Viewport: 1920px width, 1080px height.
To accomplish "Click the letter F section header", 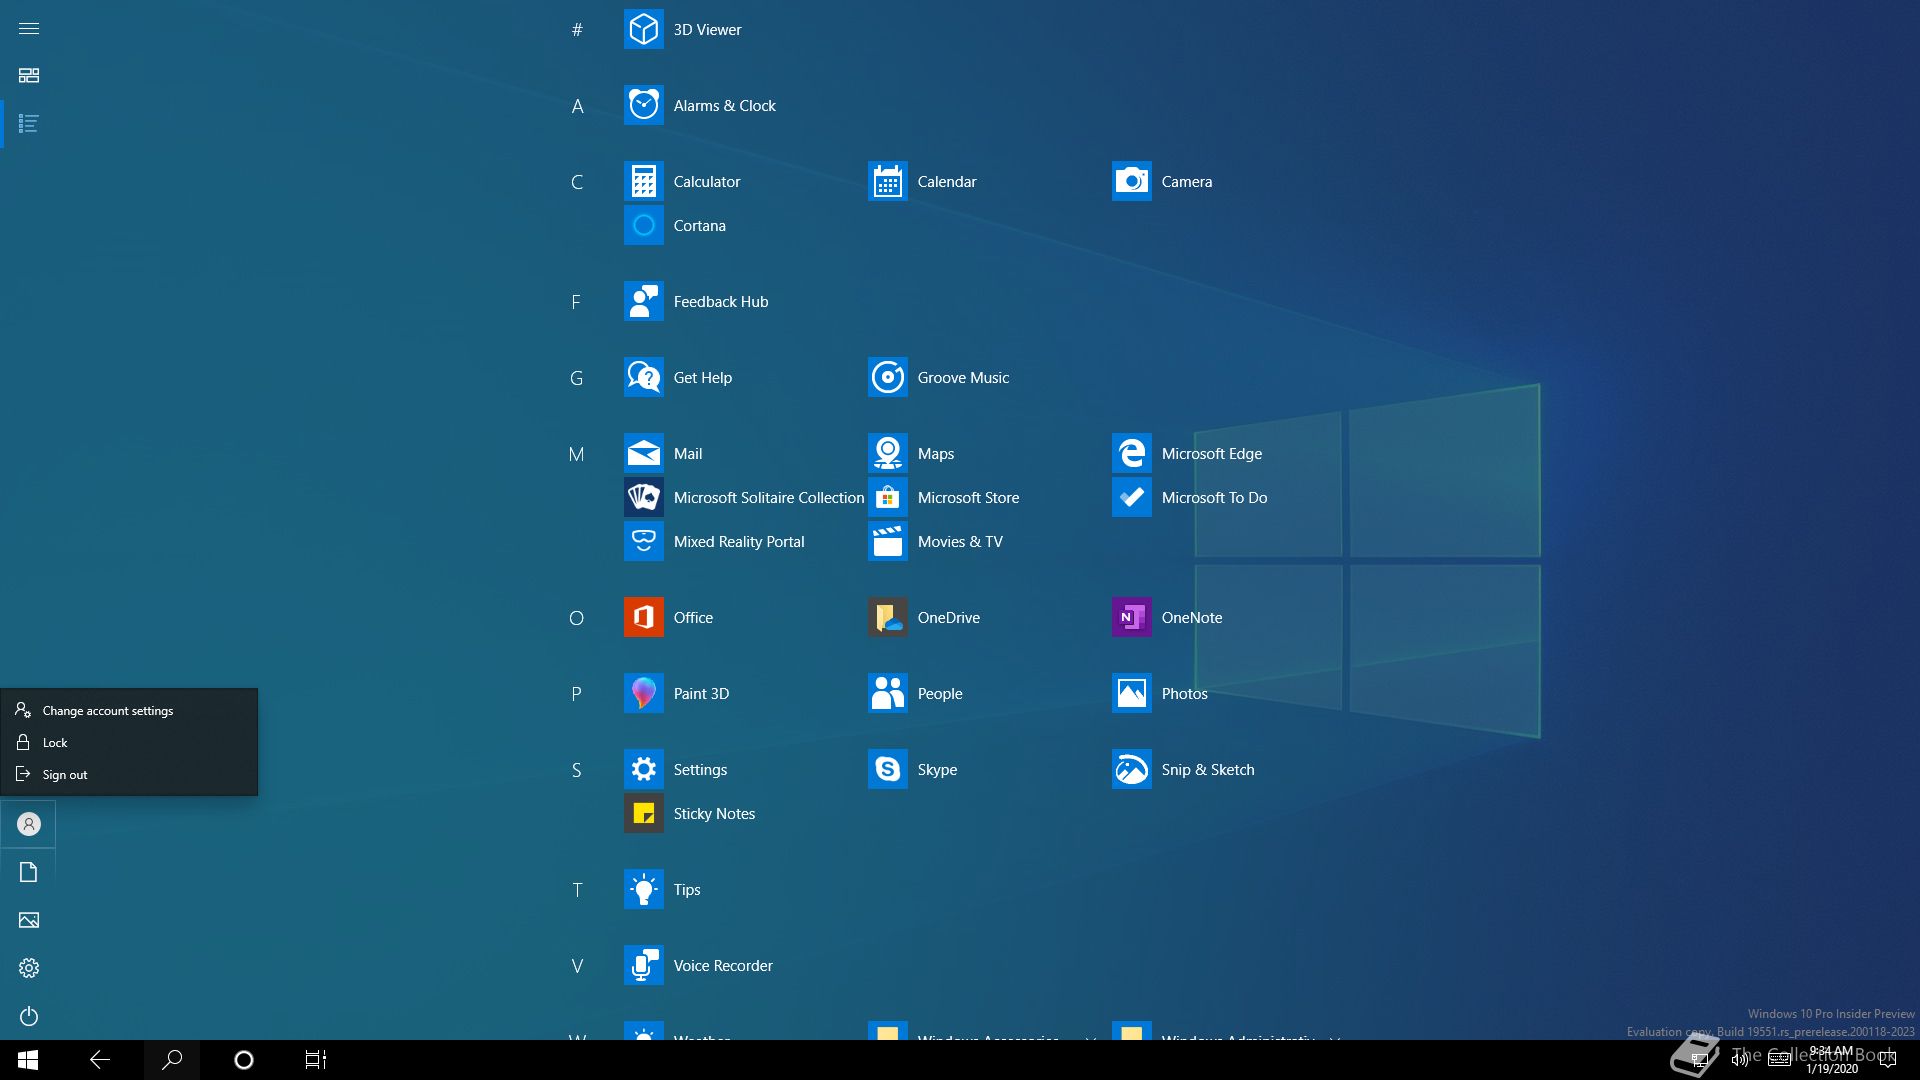I will pyautogui.click(x=577, y=302).
